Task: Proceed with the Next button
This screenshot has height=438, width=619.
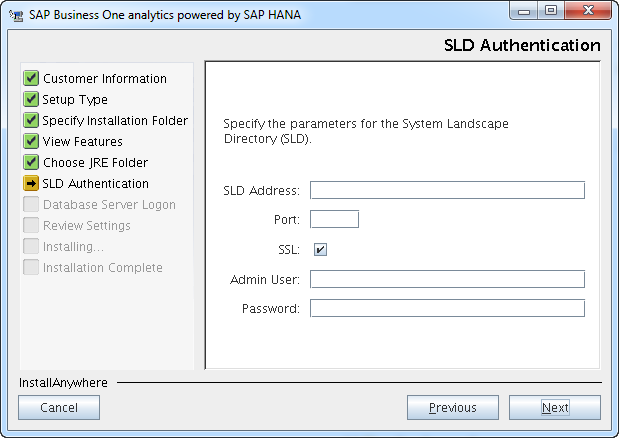Action: [555, 407]
